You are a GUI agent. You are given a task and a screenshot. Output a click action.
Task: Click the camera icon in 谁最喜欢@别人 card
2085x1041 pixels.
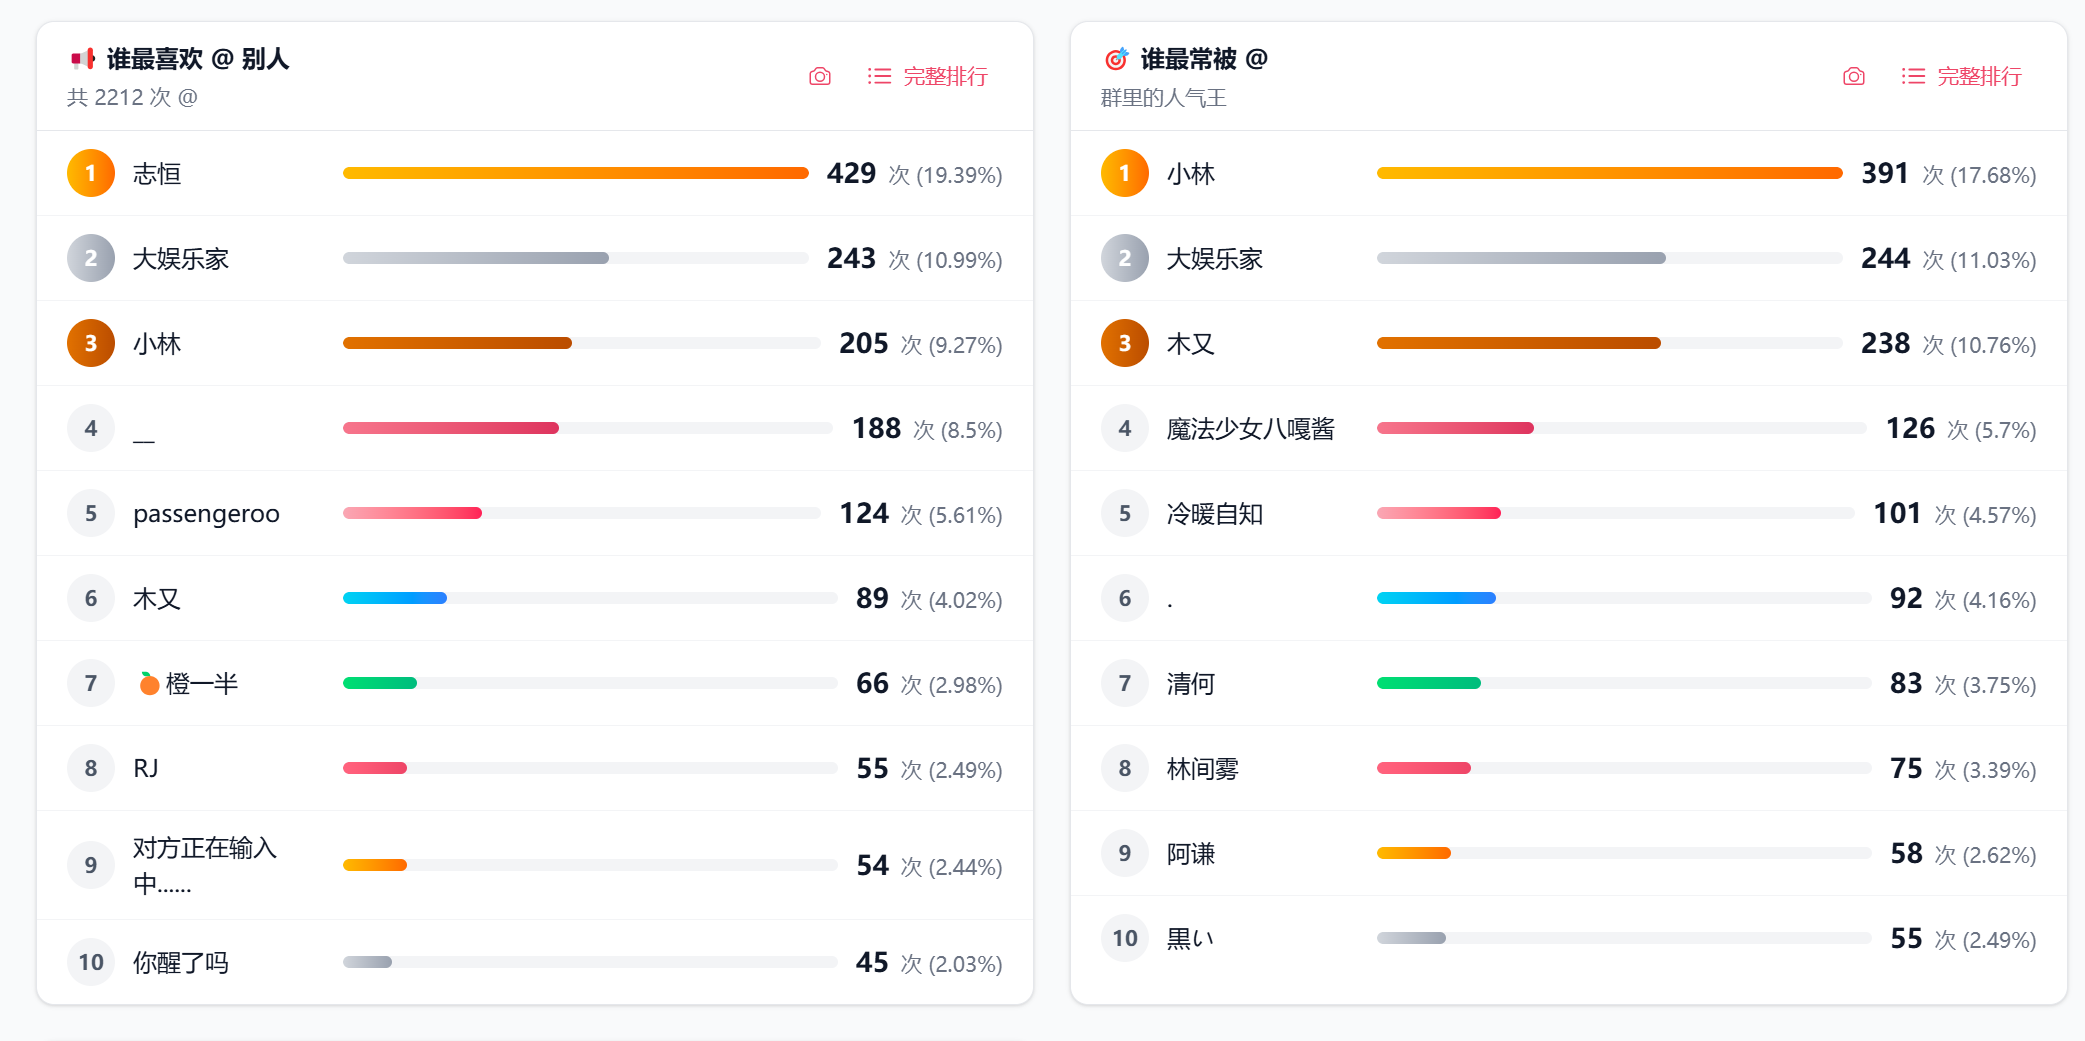point(819,77)
